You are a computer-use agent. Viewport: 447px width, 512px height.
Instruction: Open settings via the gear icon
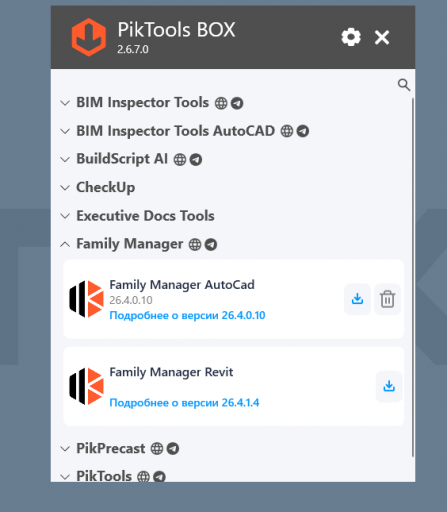(351, 37)
